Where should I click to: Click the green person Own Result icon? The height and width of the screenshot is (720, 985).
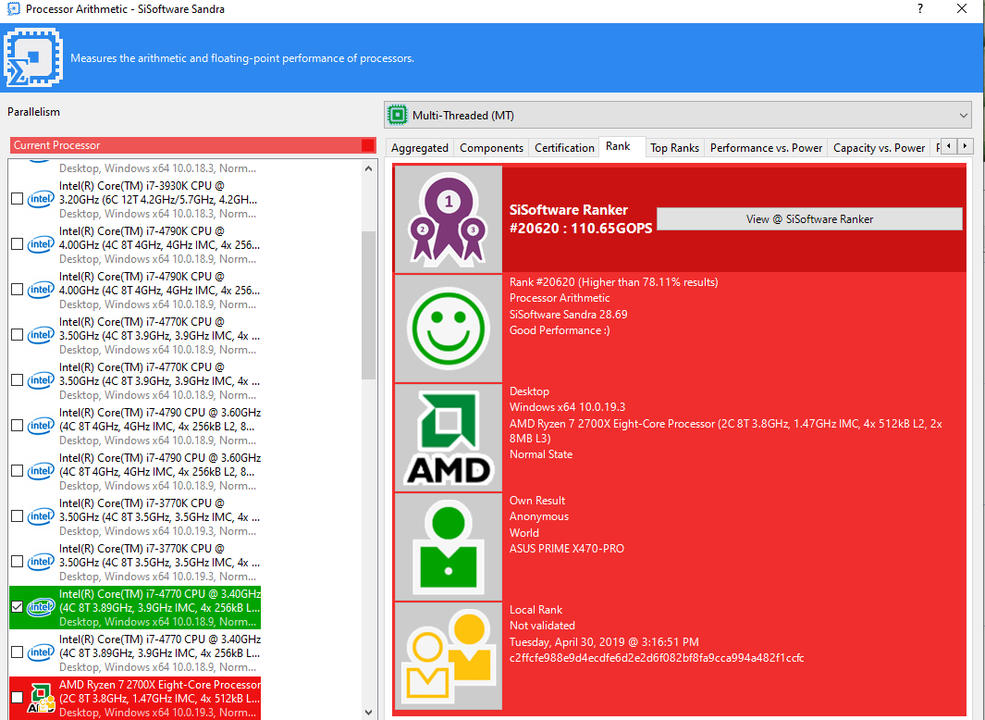[x=448, y=547]
